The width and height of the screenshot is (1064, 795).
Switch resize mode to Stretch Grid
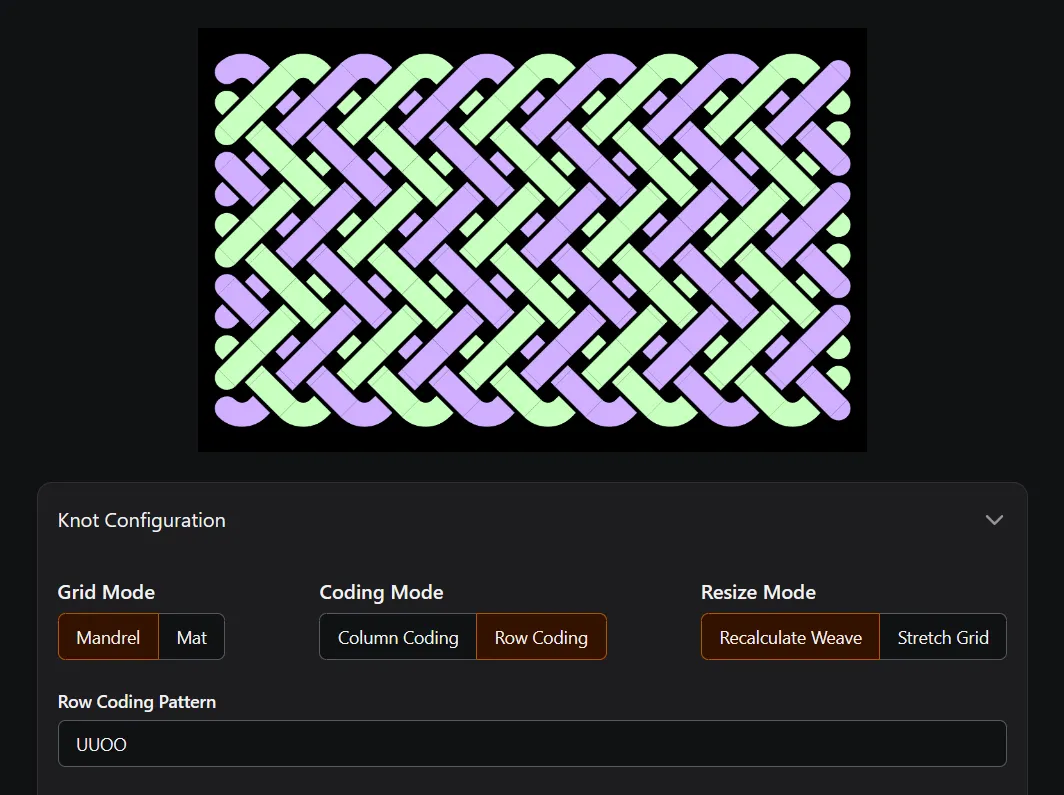943,637
